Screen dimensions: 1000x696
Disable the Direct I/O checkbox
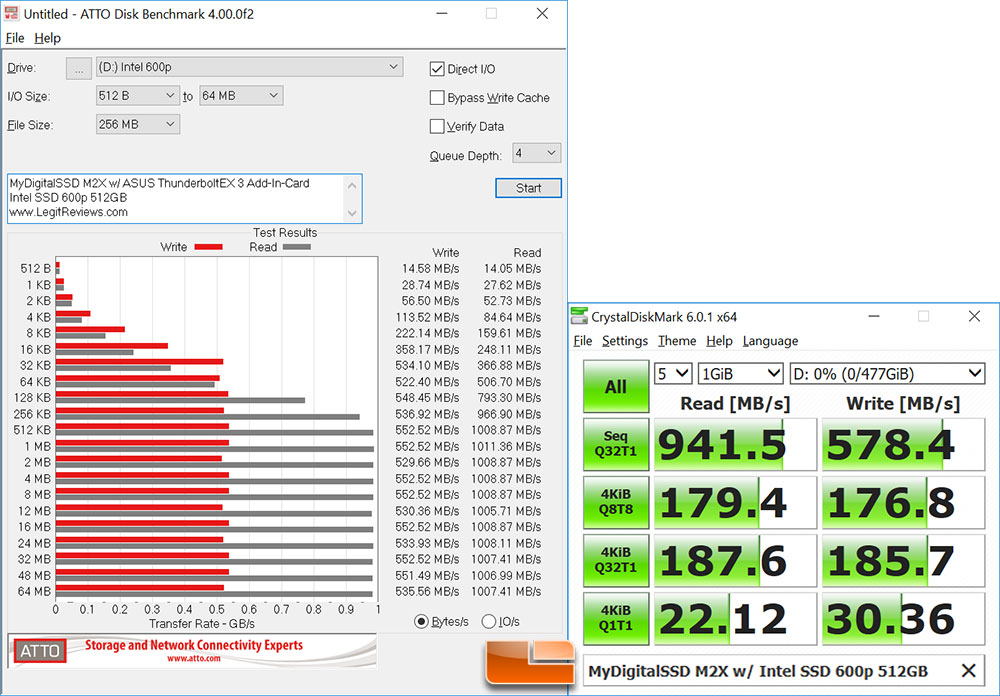pyautogui.click(x=437, y=69)
